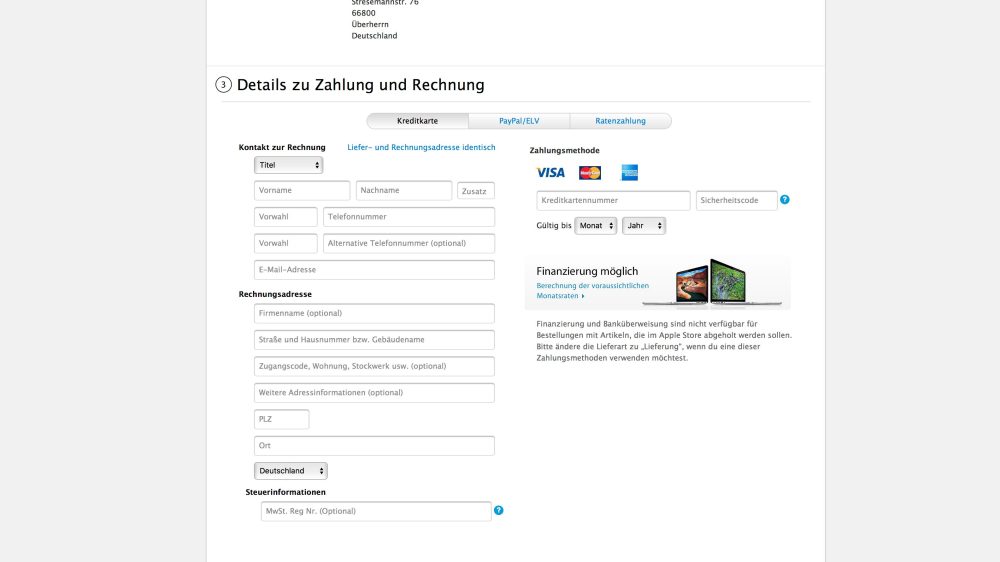The width and height of the screenshot is (1000, 562).
Task: Focus the Kreditkartennummer input field
Action: (x=613, y=201)
